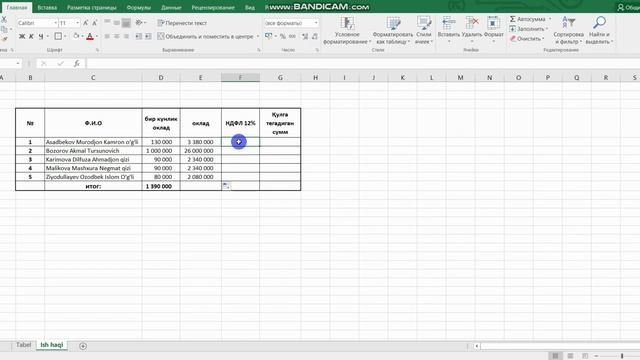Align cell content to top icon
Screen dimensions: 640x360
[107, 23]
